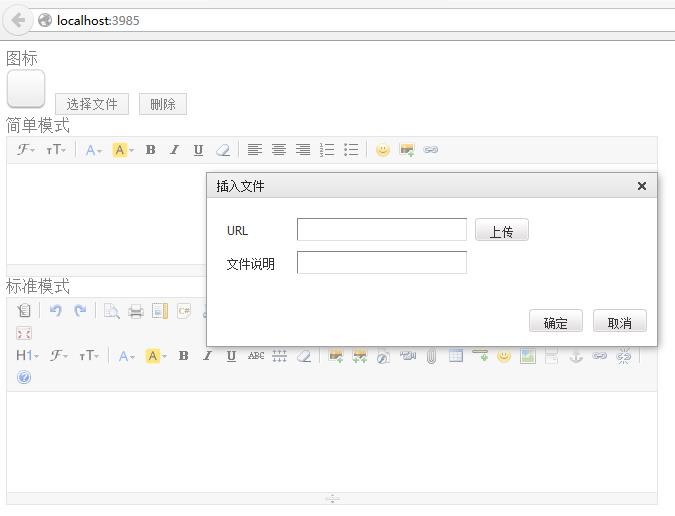Click paperclip insert file icon
This screenshot has width=675, height=516.
[431, 356]
